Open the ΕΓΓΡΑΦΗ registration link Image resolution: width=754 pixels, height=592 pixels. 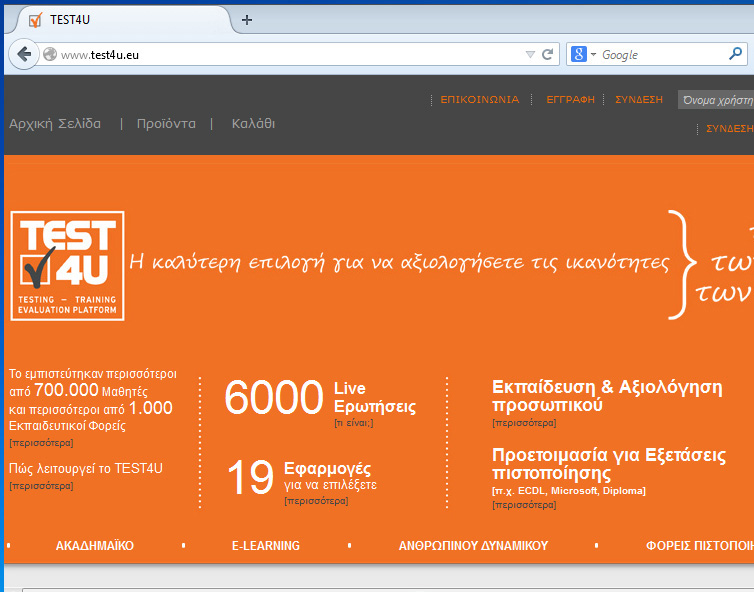click(570, 100)
